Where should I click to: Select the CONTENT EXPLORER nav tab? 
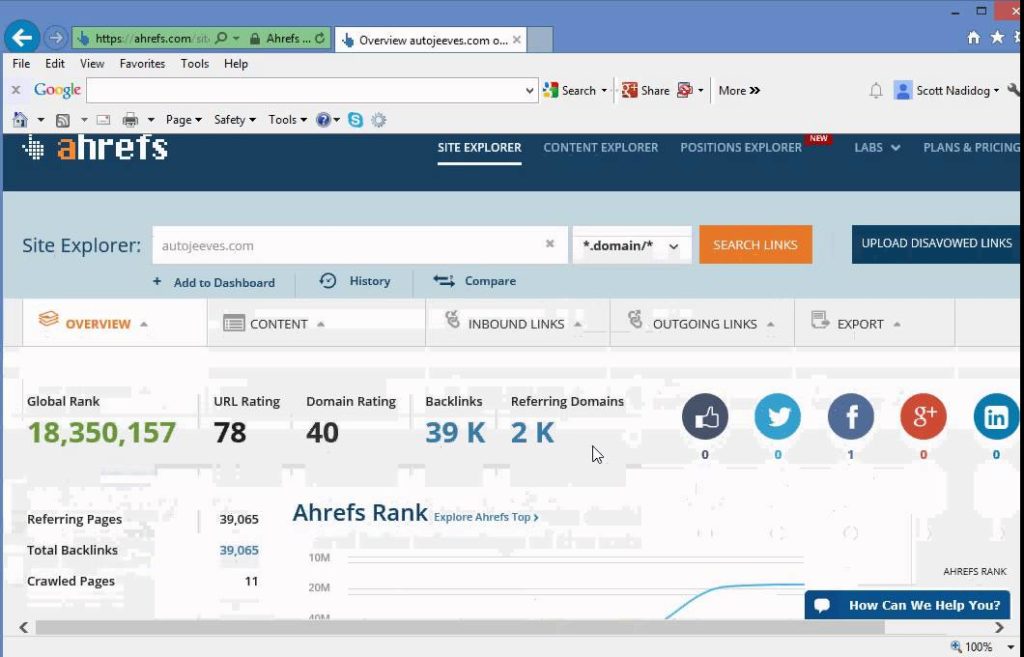point(601,148)
